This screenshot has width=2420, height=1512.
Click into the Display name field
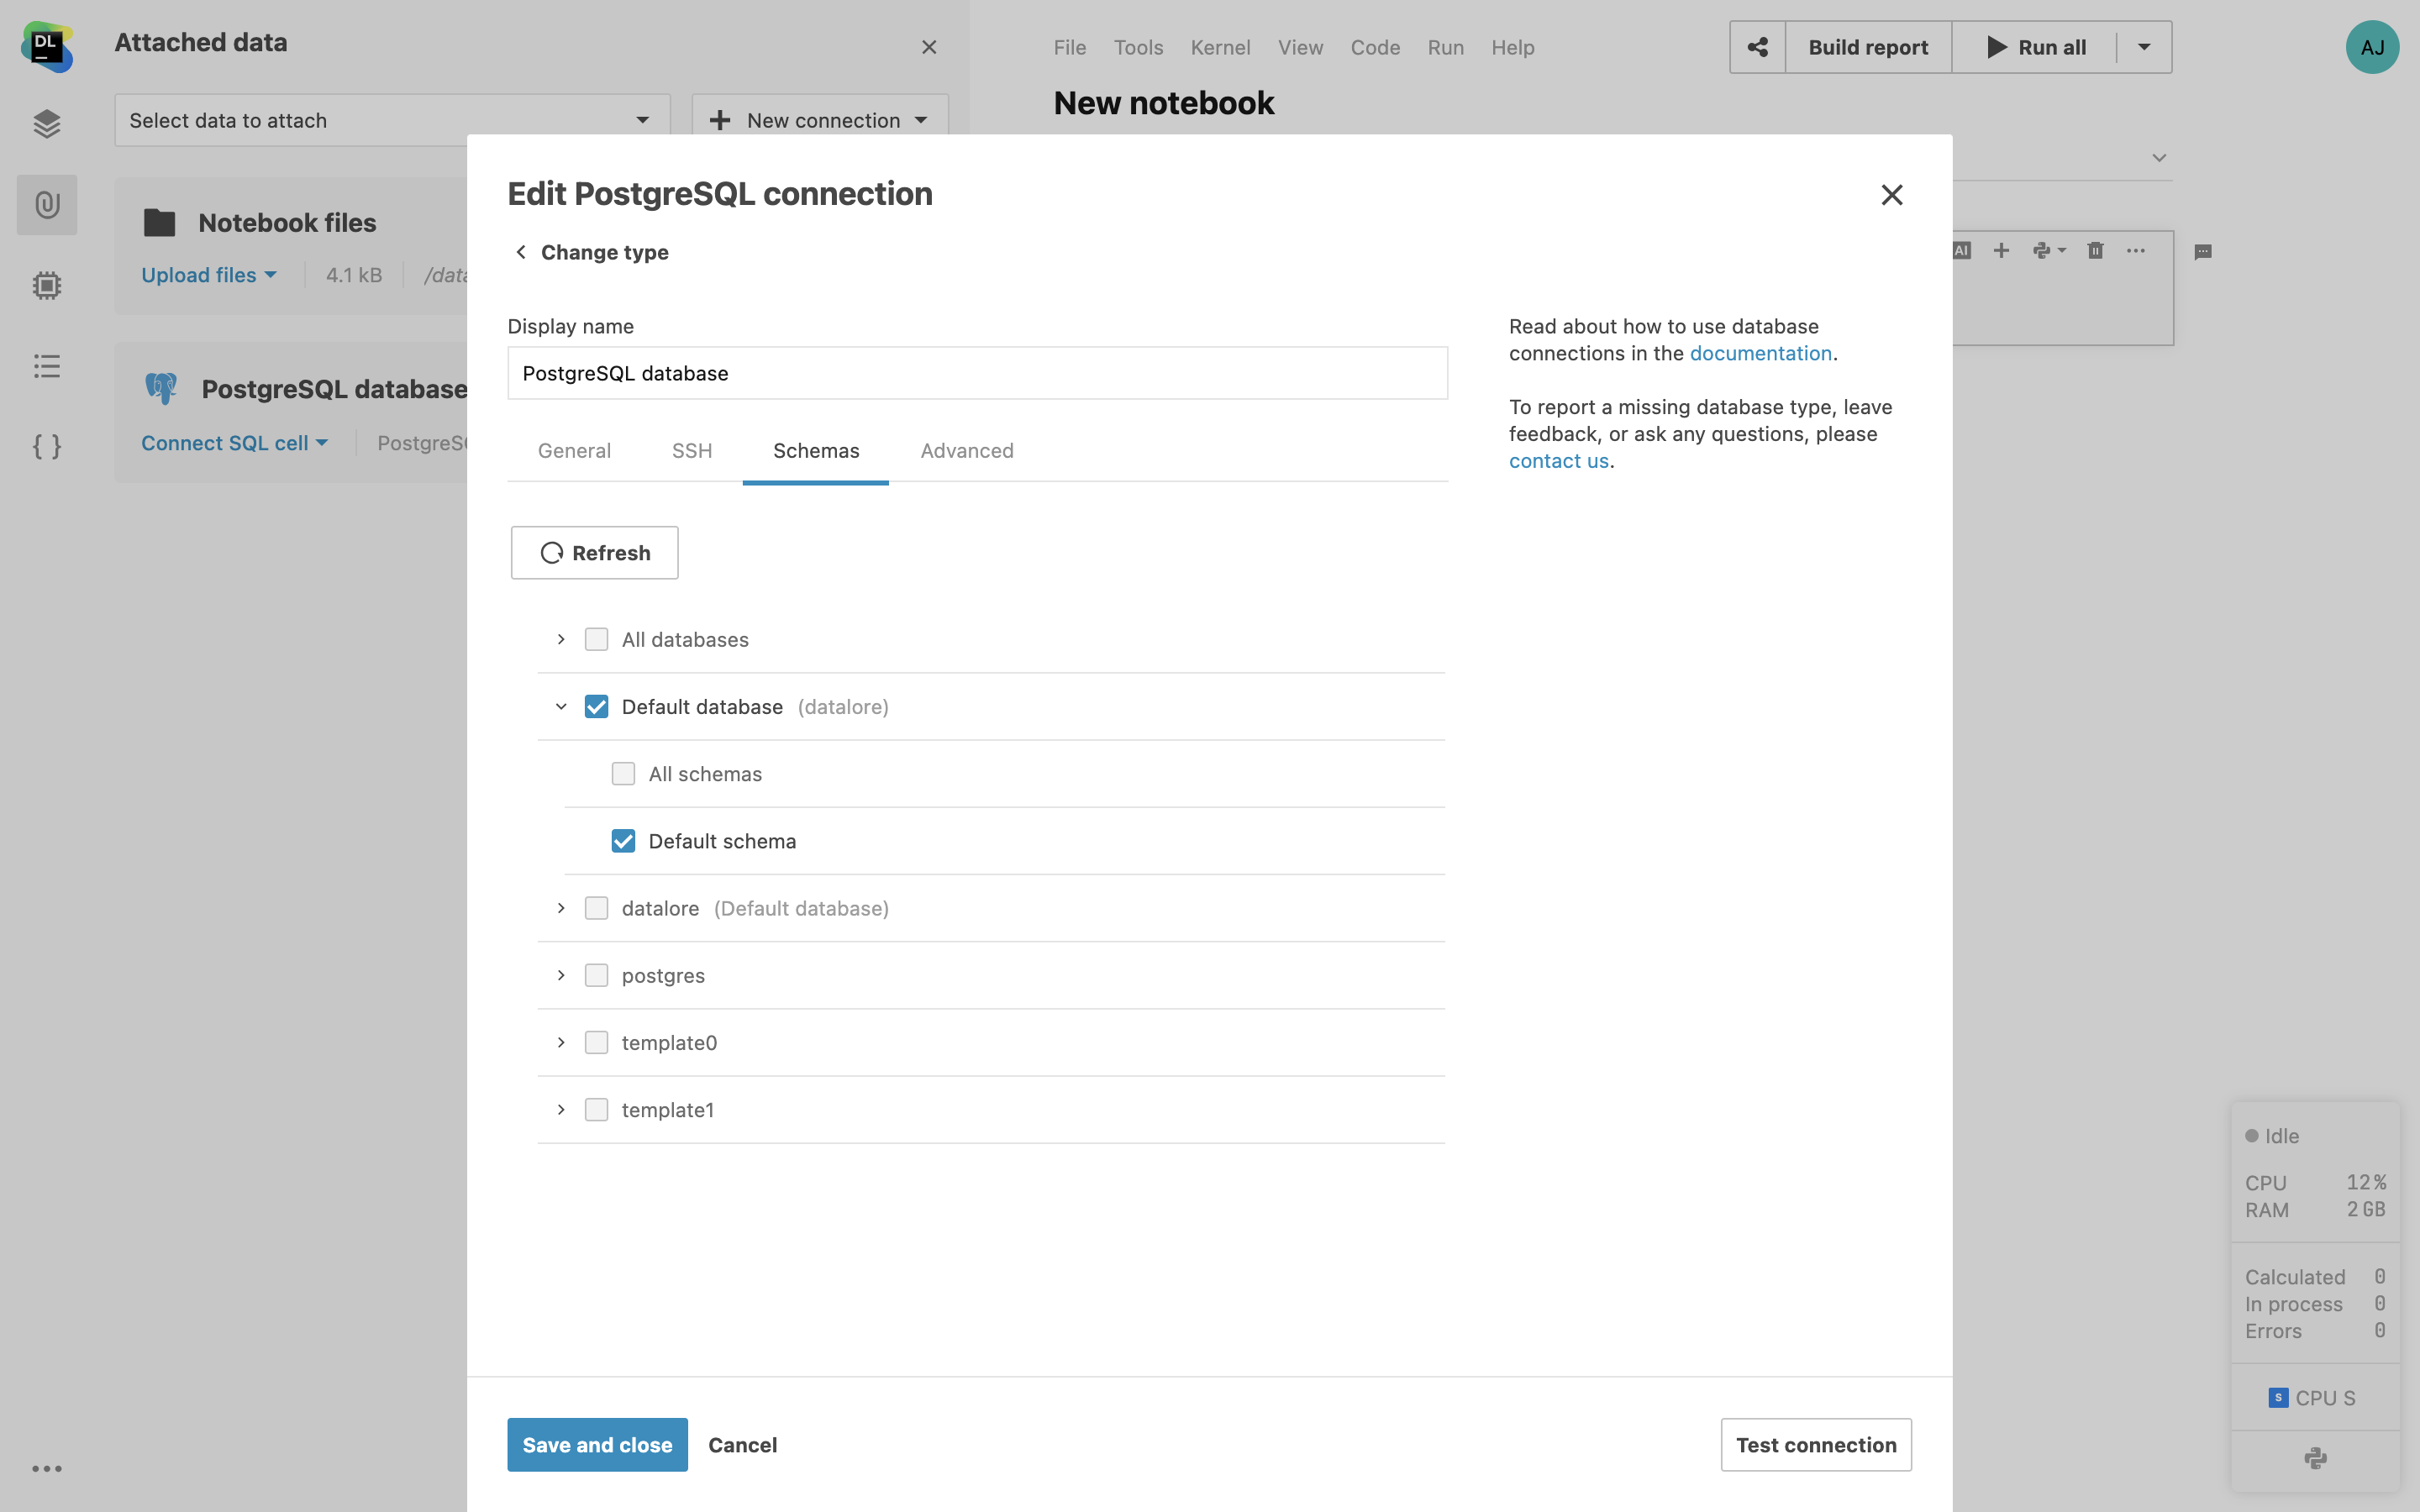[x=976, y=373]
